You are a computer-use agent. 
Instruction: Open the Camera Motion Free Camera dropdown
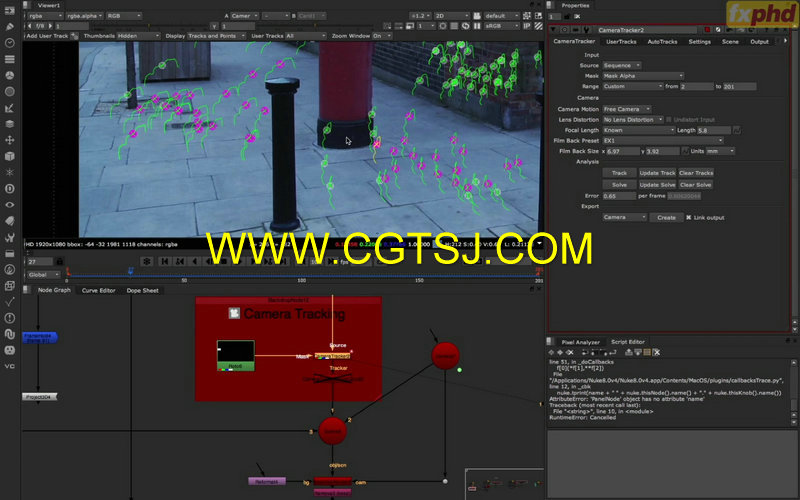[x=627, y=109]
